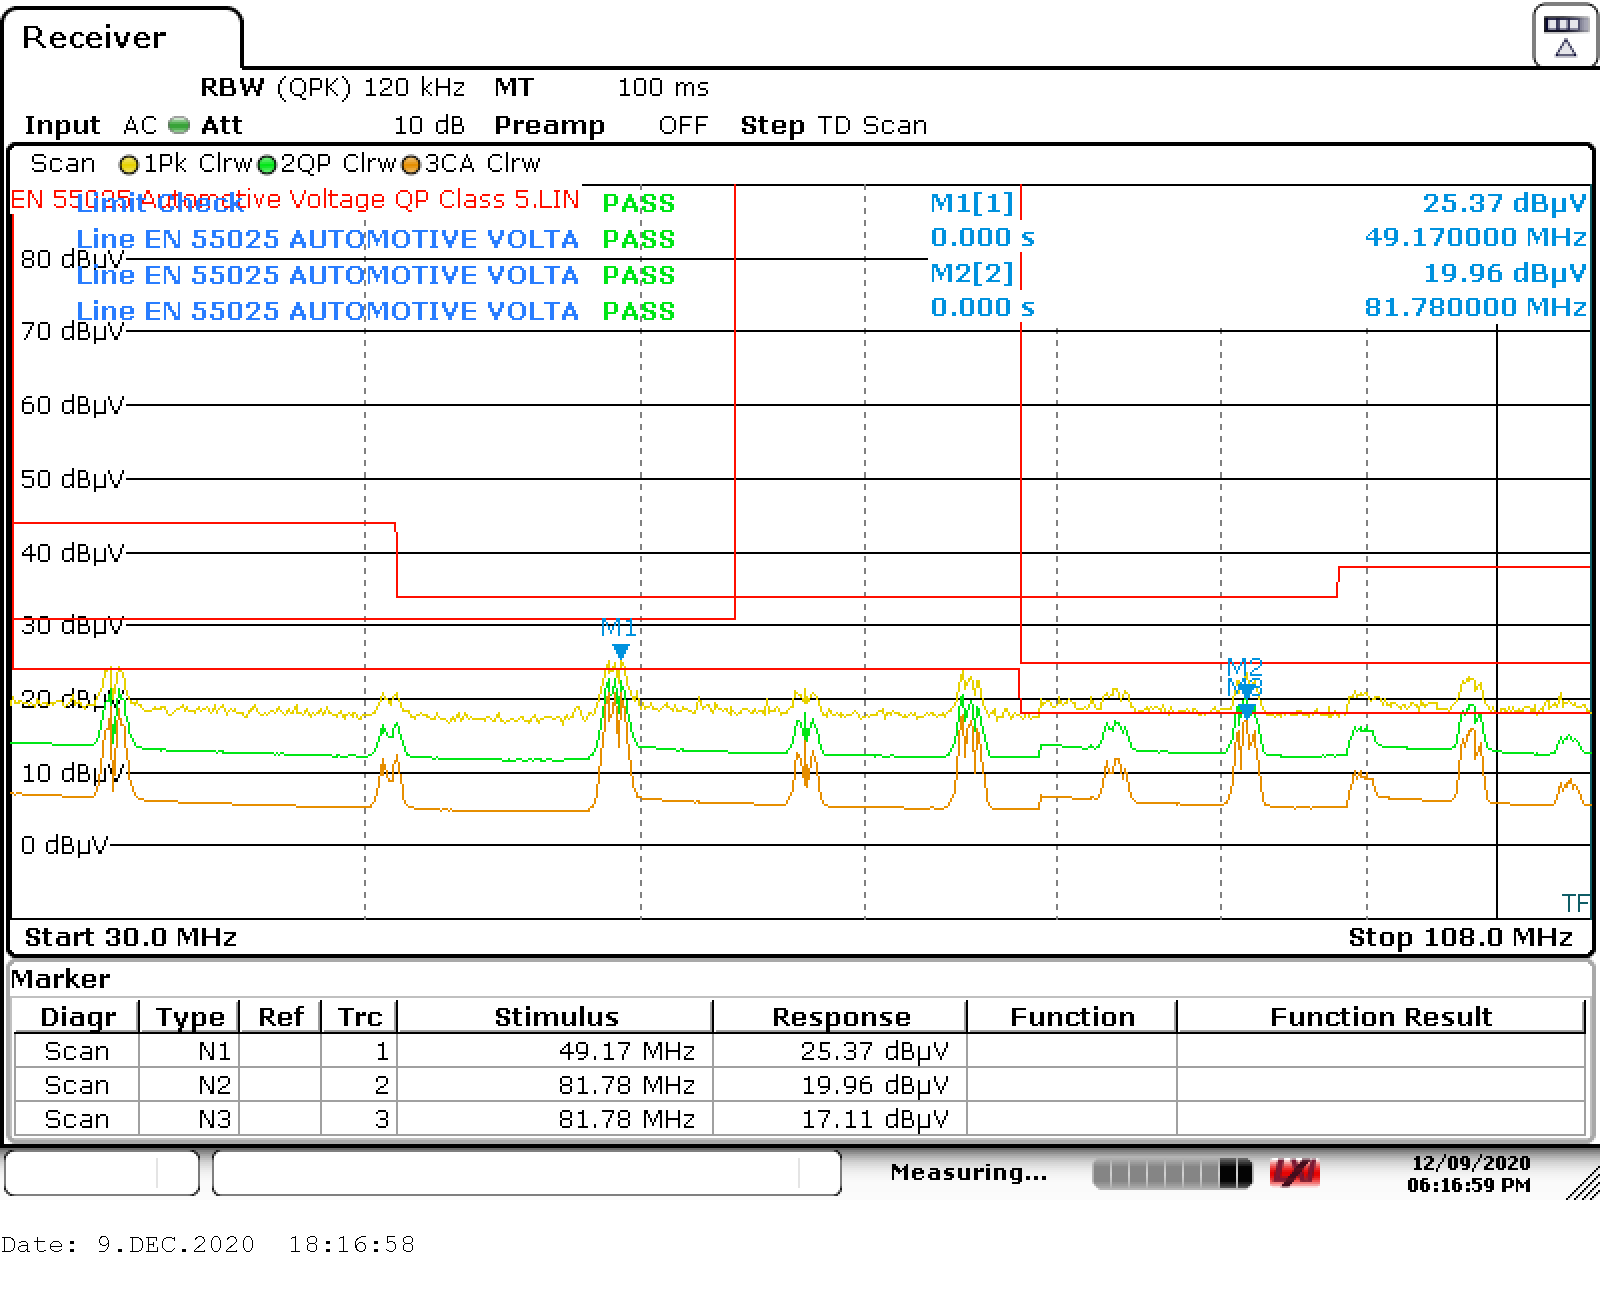Select the N2 marker row type cell
1600x1292 pixels.
(x=190, y=1086)
